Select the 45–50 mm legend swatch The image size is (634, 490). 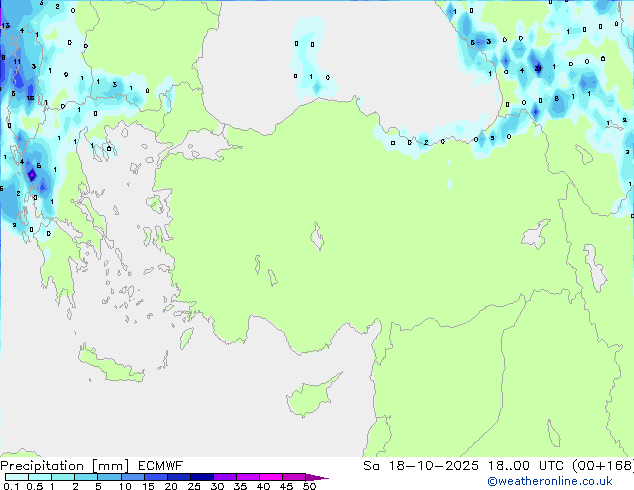pos(294,477)
